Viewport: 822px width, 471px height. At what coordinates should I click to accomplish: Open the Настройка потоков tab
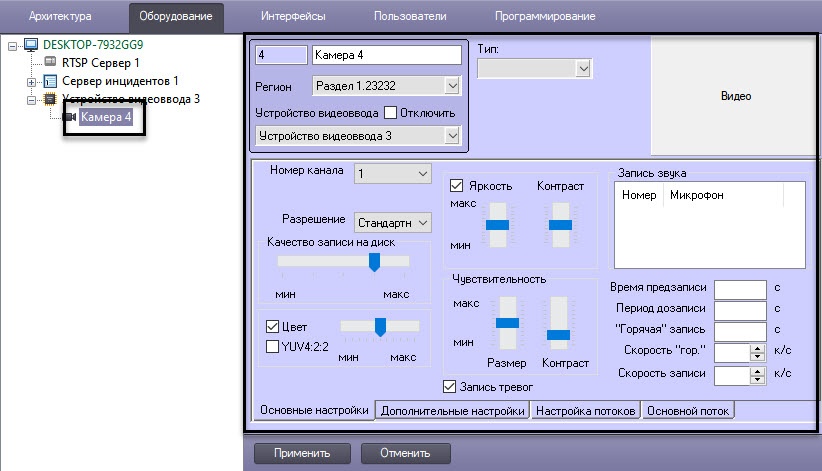coord(584,410)
